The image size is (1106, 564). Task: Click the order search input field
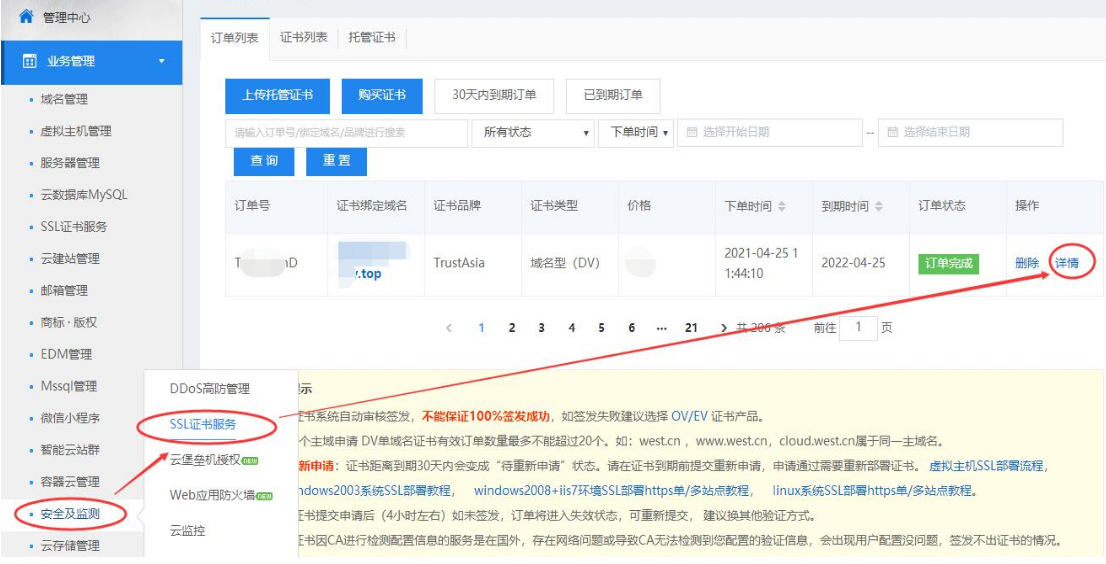point(345,132)
